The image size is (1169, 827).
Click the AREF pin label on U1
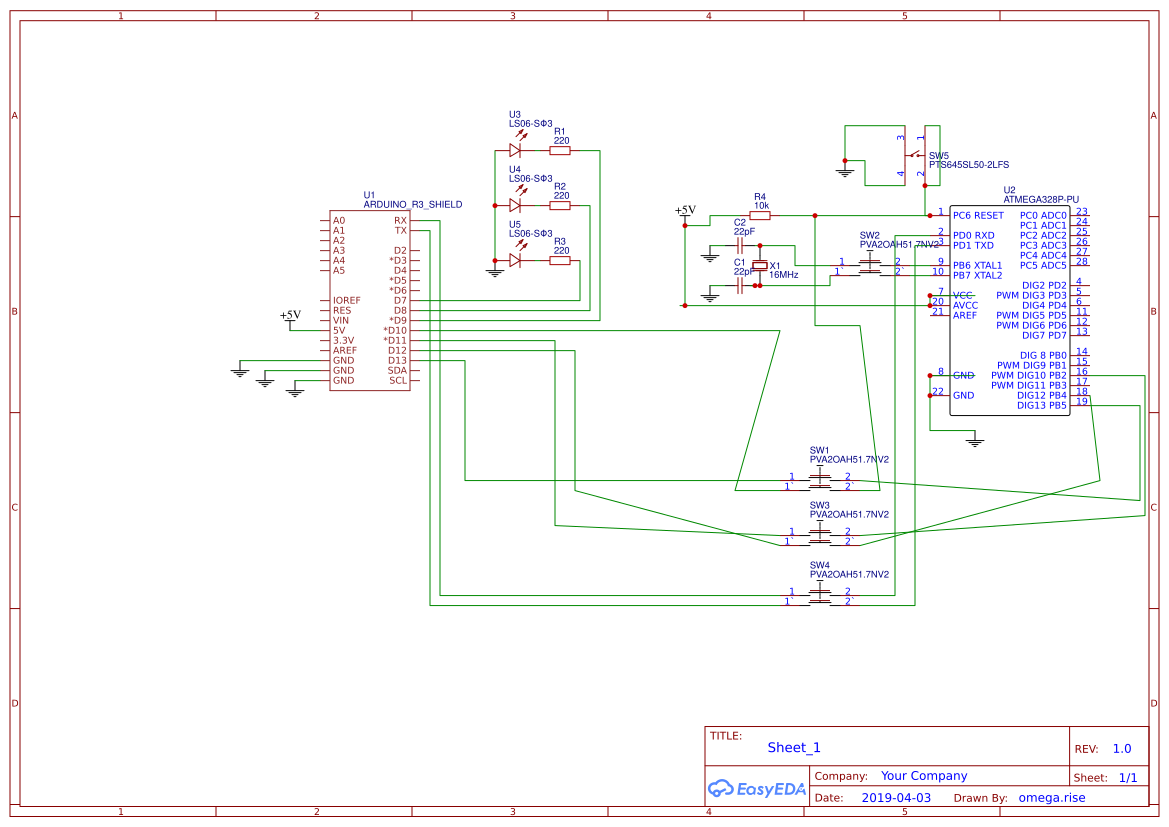[345, 350]
